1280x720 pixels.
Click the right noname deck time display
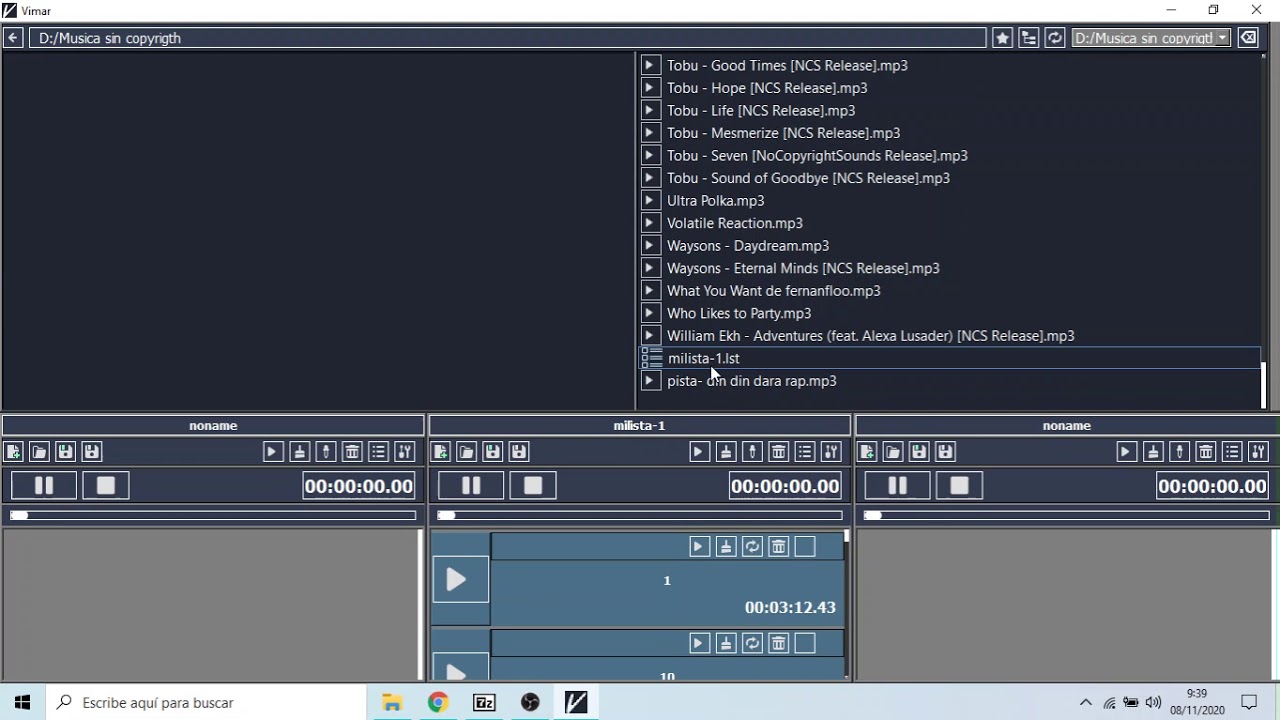click(1212, 486)
